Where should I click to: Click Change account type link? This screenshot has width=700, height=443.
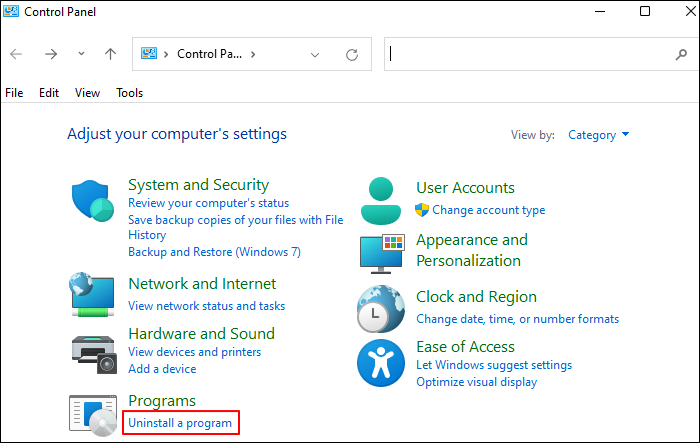tap(488, 210)
